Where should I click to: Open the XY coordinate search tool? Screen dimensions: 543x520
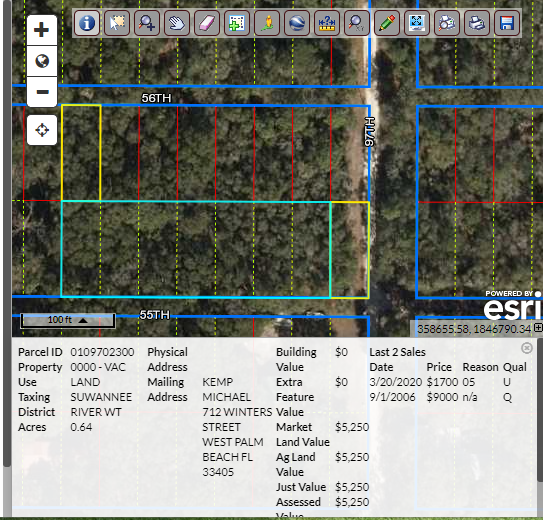point(357,23)
